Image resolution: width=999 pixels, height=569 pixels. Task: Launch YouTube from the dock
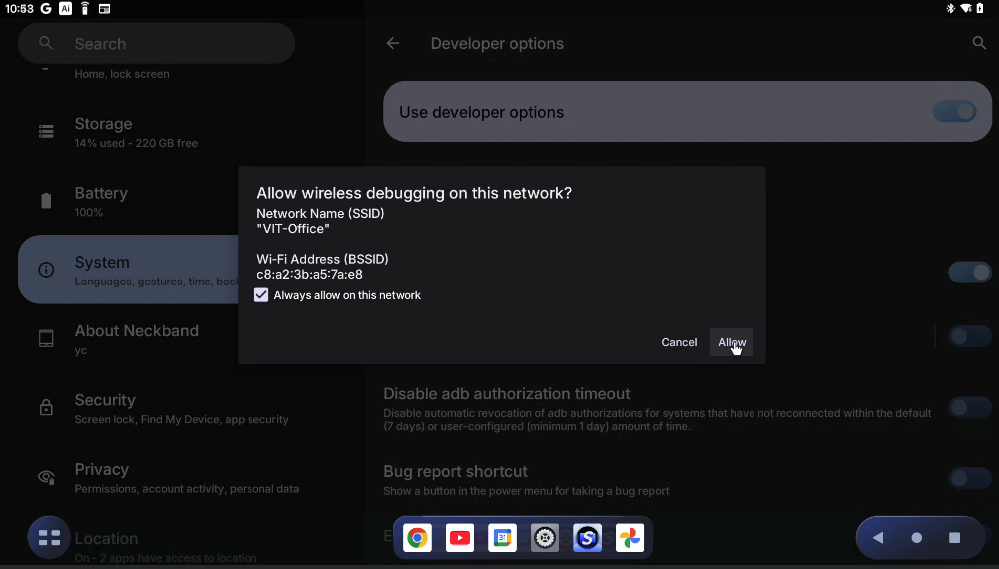(460, 538)
